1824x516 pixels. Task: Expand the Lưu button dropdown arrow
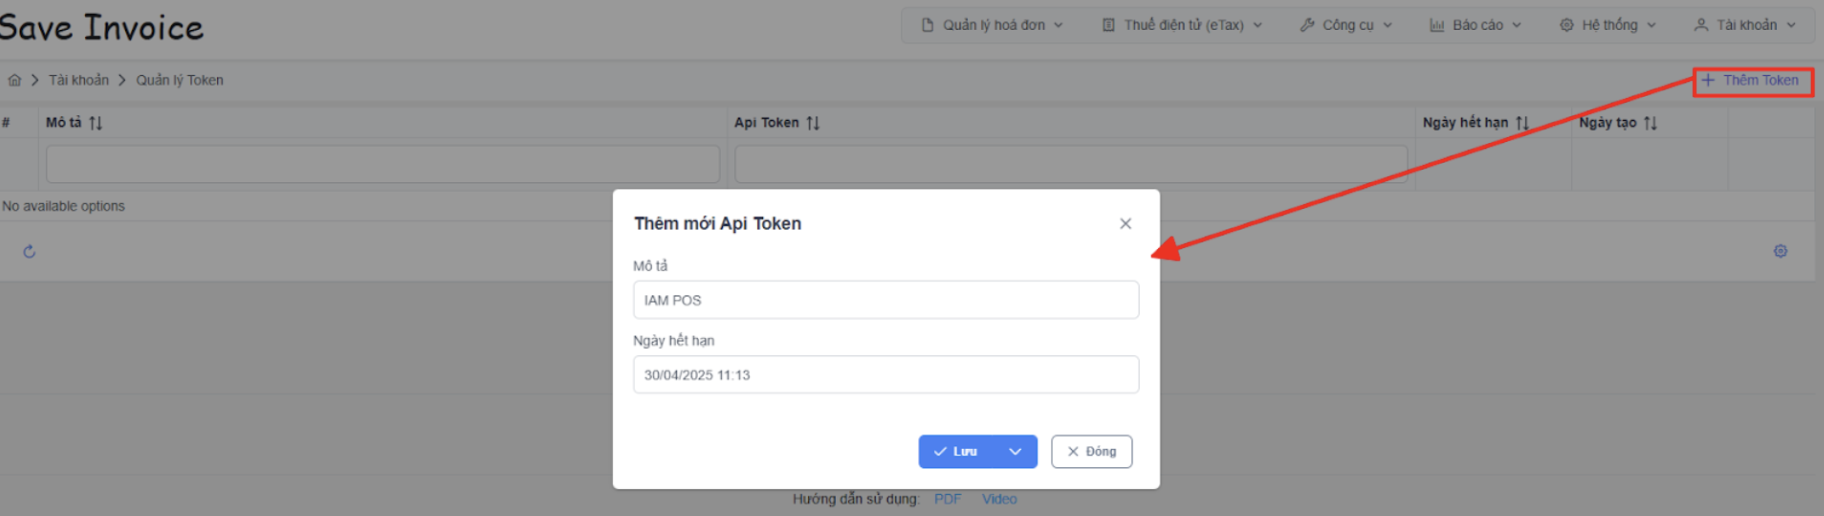click(x=1016, y=452)
